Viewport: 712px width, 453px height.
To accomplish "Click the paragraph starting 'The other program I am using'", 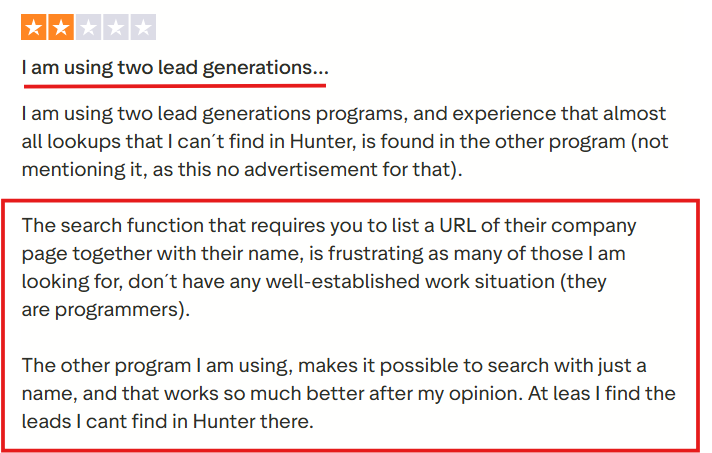I will point(348,394).
